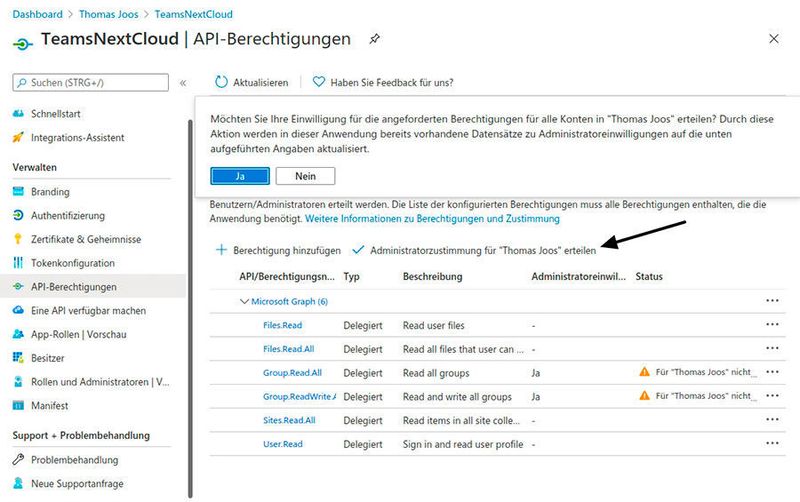Open more options for Files.Read.All row

pos(772,348)
